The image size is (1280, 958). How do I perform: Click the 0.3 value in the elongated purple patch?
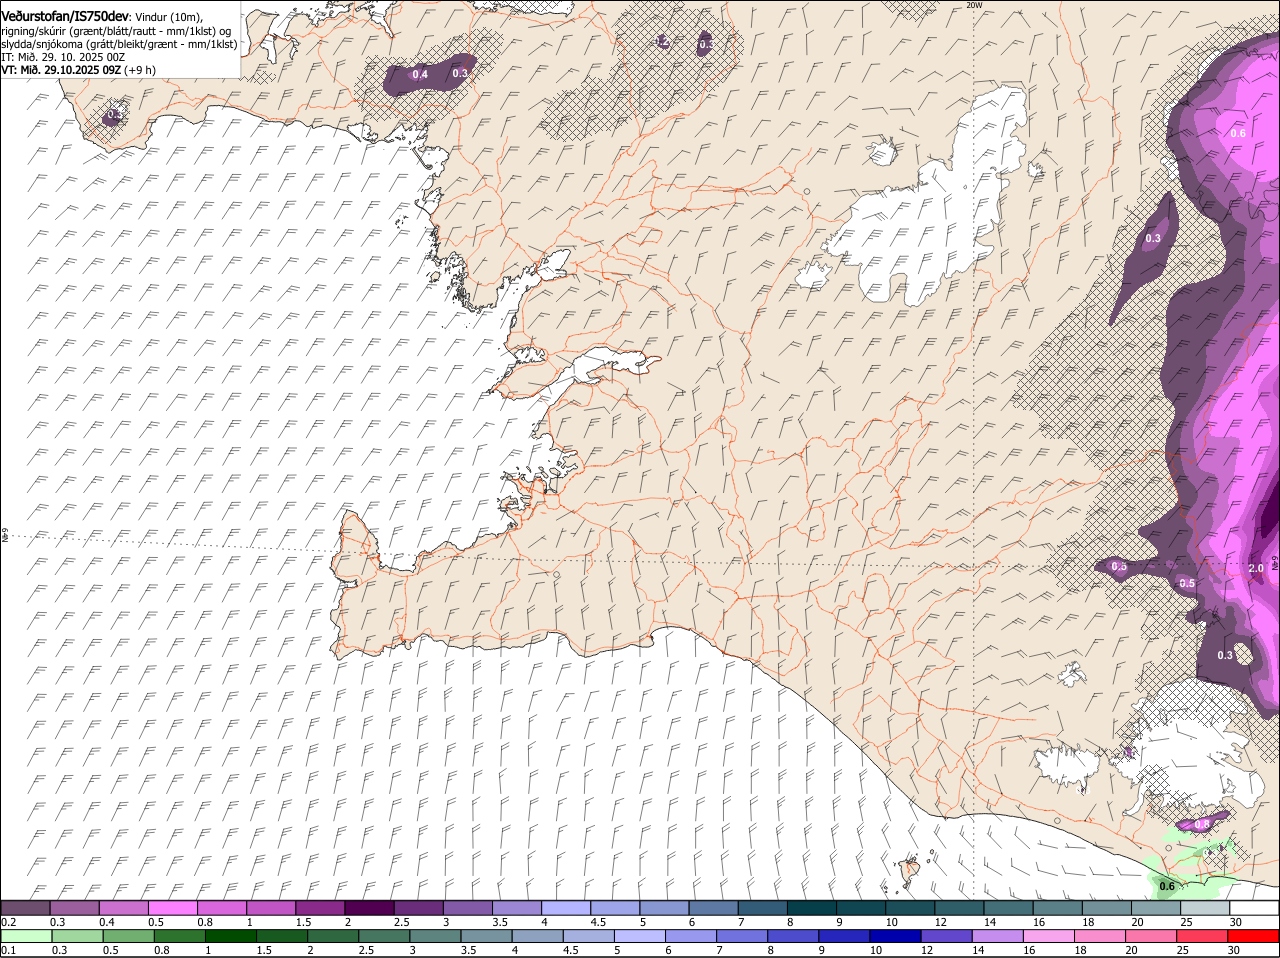point(1153,238)
